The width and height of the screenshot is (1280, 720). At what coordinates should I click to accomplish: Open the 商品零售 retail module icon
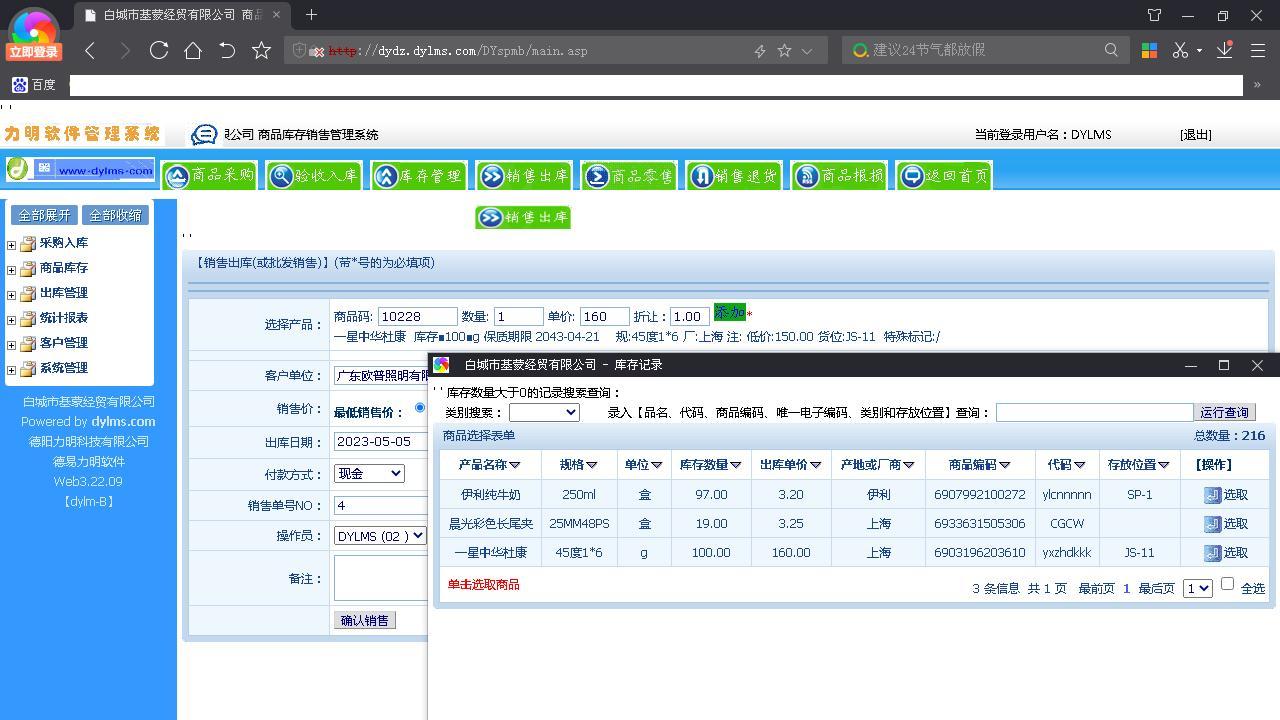(627, 175)
